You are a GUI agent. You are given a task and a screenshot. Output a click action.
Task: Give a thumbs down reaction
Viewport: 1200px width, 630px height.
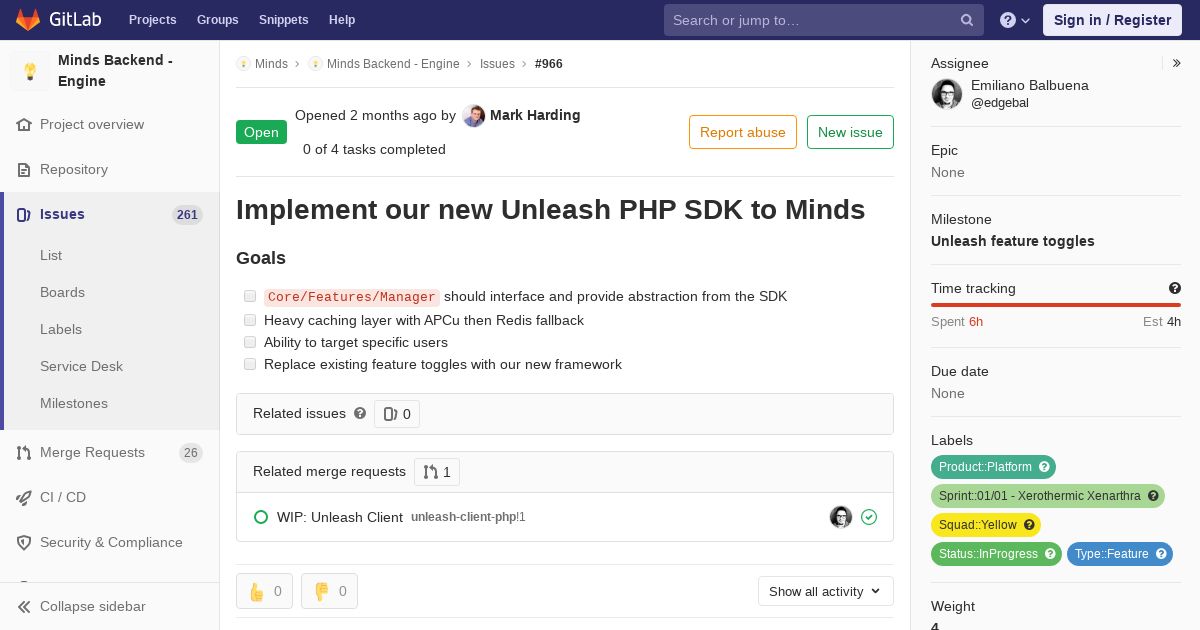coord(329,591)
